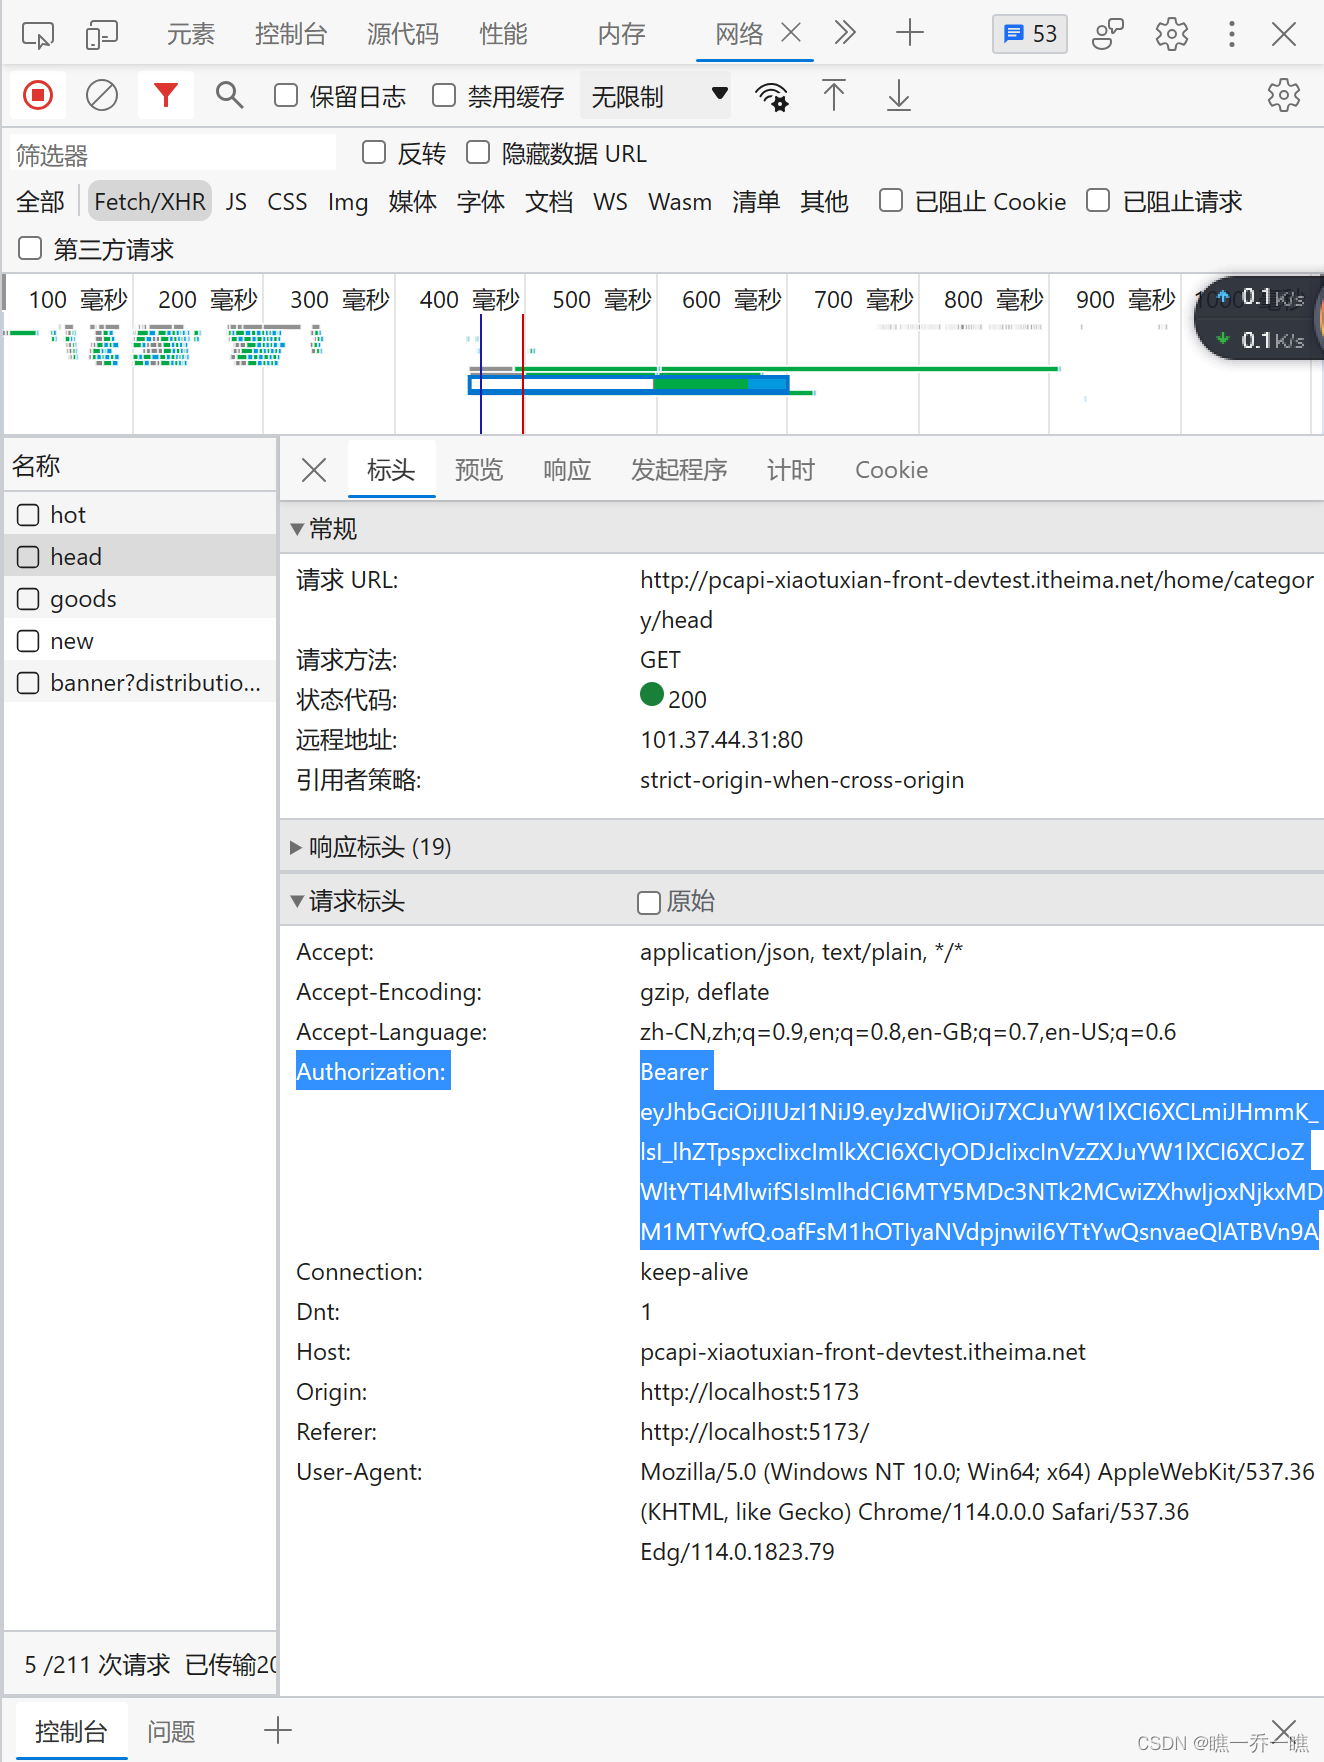Open the network search magnifier
This screenshot has width=1324, height=1762.
230,96
